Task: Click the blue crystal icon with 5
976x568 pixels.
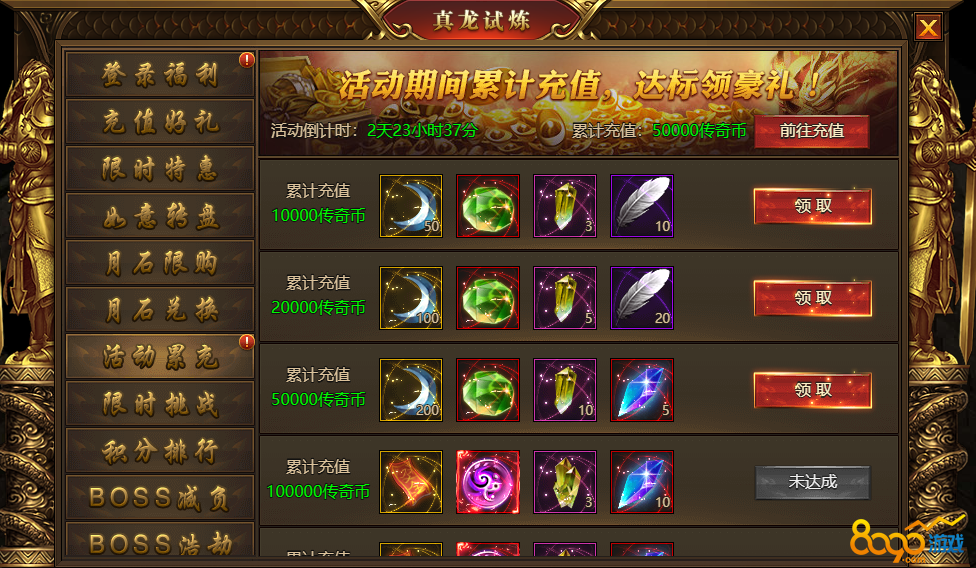Action: coord(642,390)
